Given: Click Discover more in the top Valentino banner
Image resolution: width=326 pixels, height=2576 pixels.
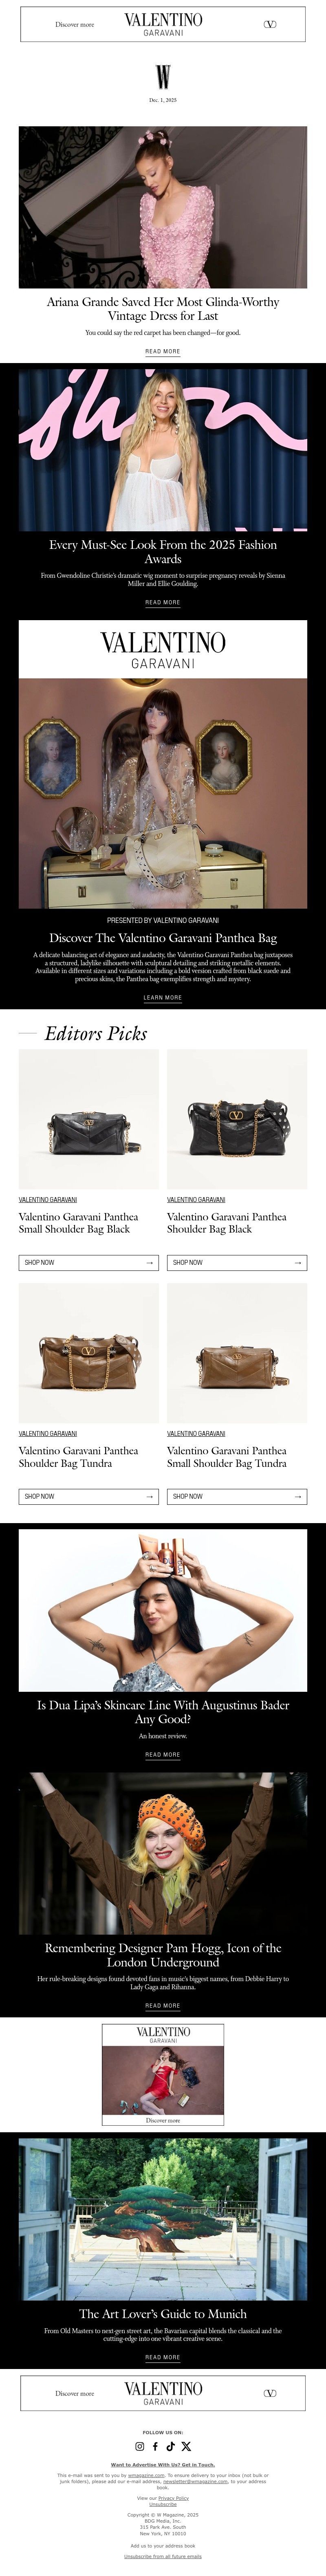Looking at the screenshot, I should pyautogui.click(x=75, y=24).
